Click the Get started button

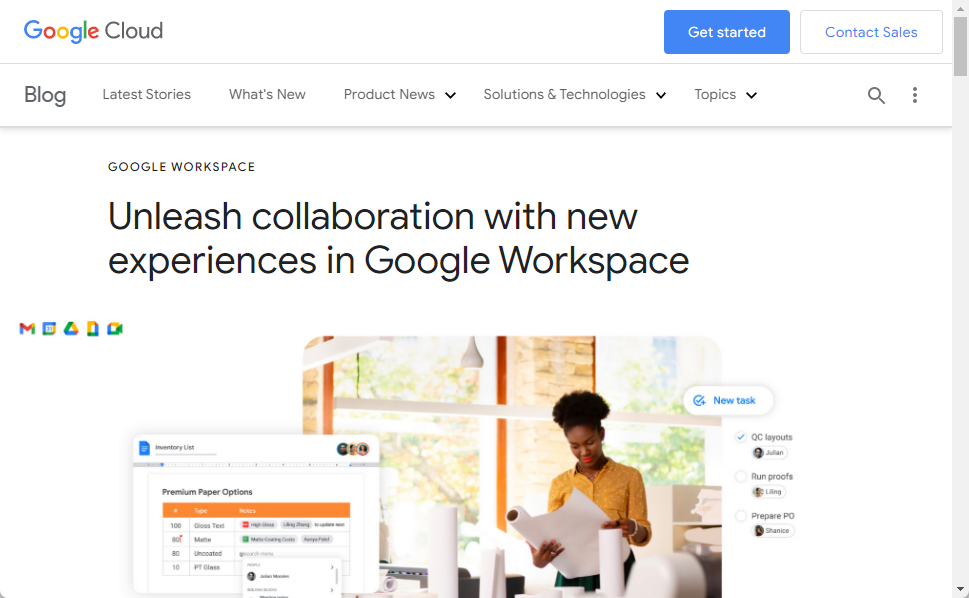pyautogui.click(x=726, y=31)
